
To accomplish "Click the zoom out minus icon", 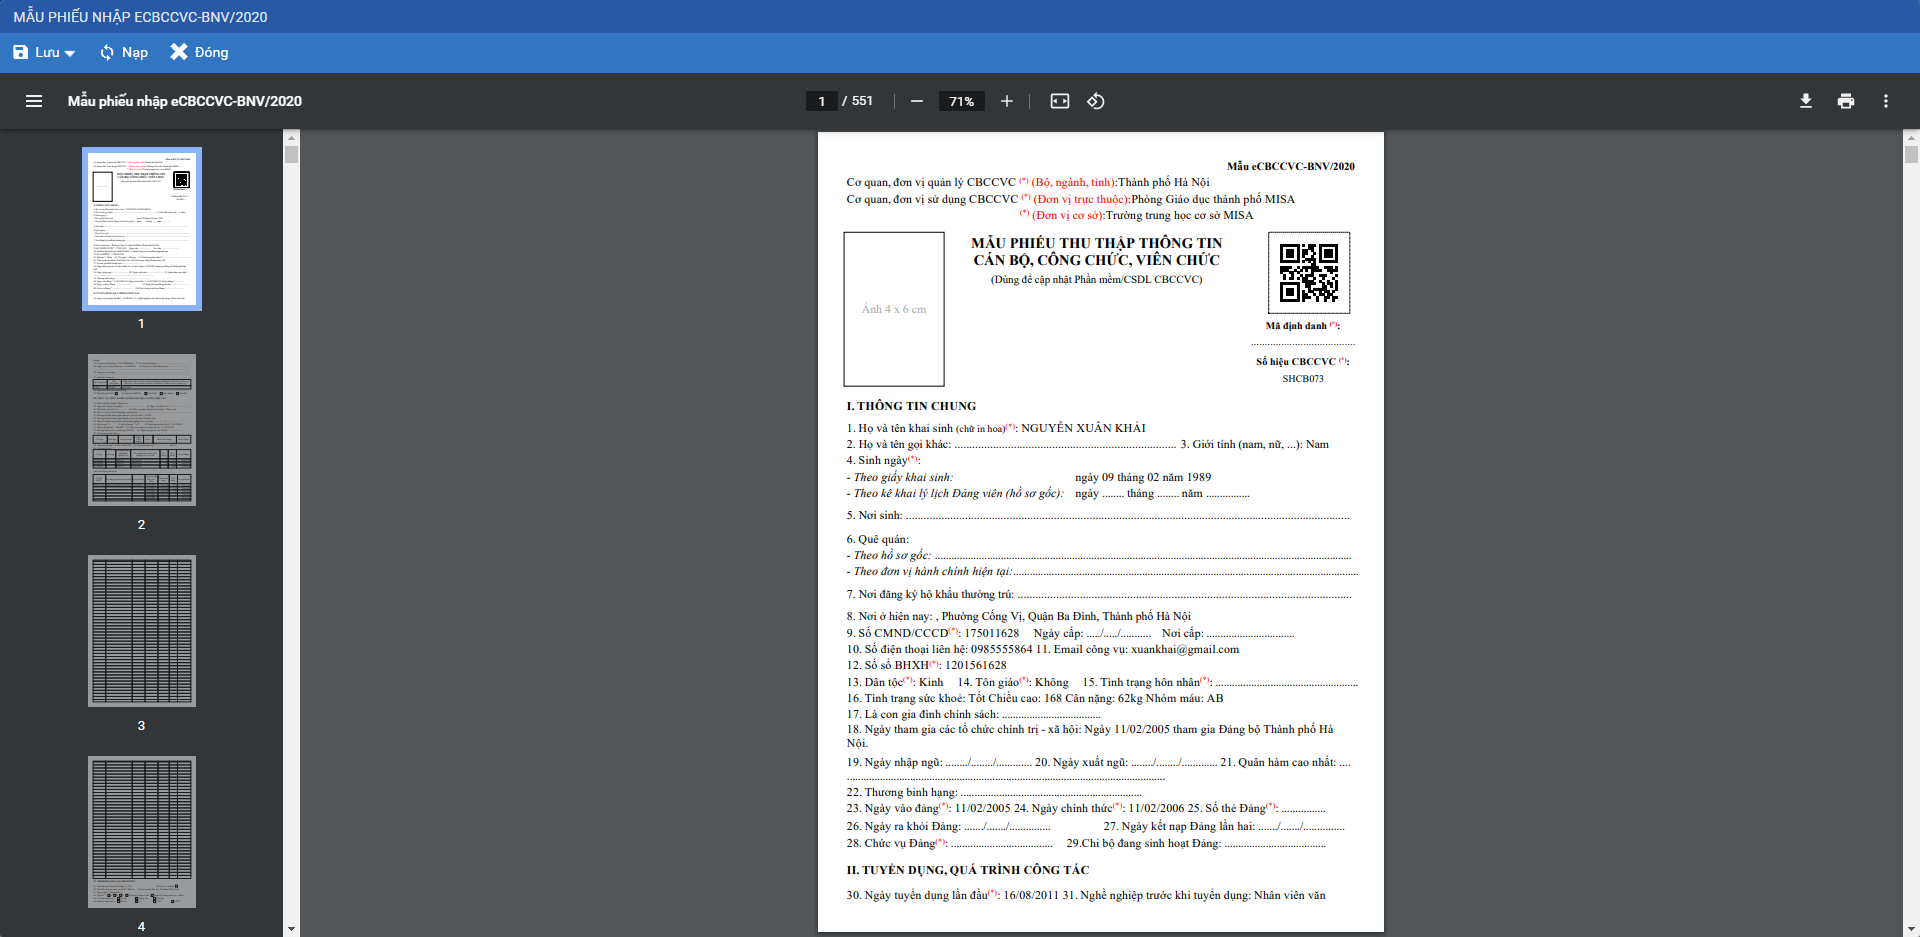I will [916, 101].
